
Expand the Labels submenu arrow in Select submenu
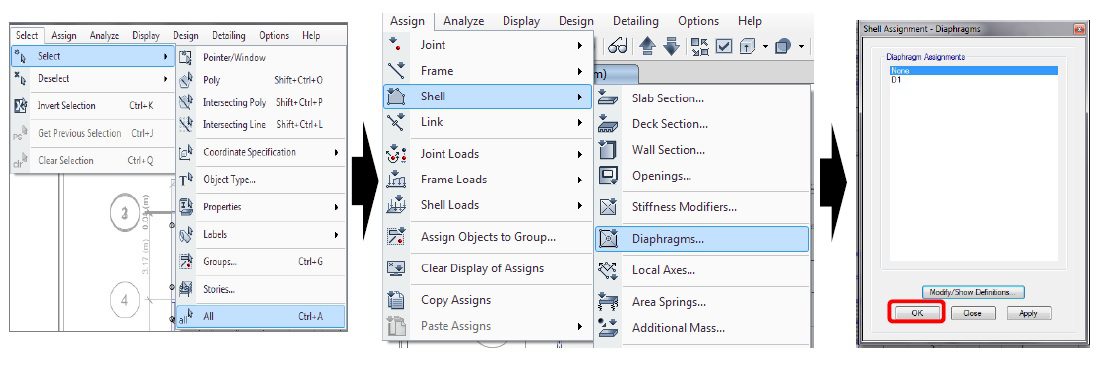click(x=336, y=235)
